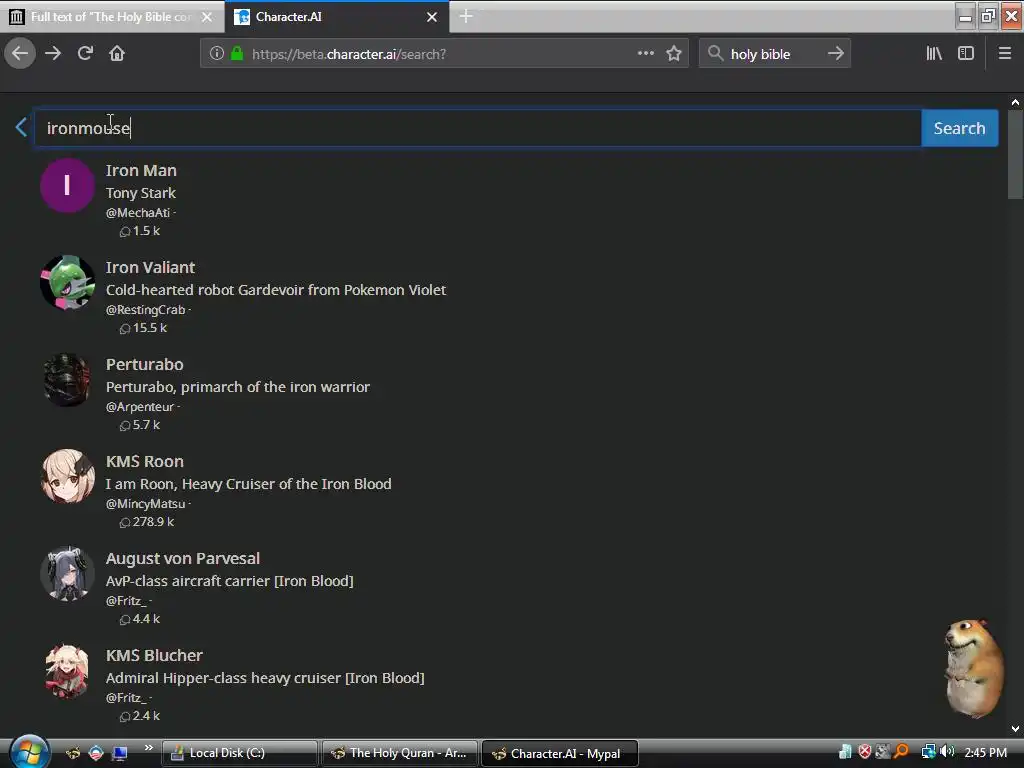This screenshot has height=768, width=1024.
Task: Click the 15.5 k chat count
Action: (150, 328)
